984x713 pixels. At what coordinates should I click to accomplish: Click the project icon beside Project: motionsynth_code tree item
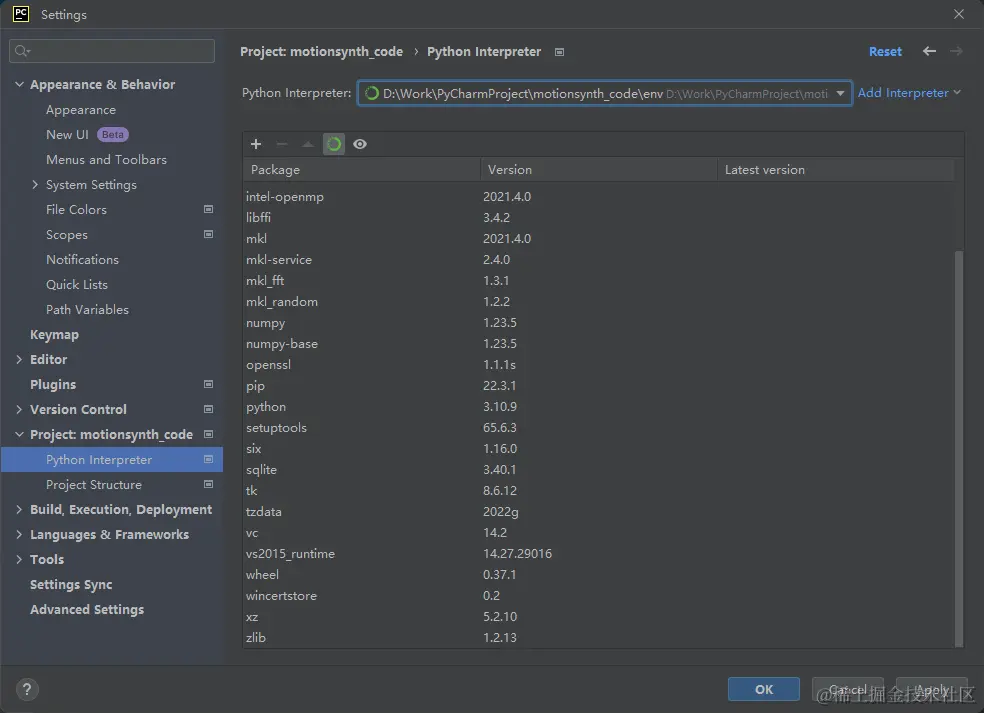tap(208, 434)
